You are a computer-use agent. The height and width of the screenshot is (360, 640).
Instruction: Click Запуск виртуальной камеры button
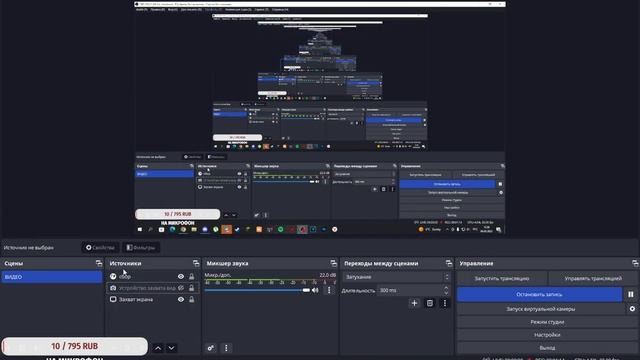(541, 309)
